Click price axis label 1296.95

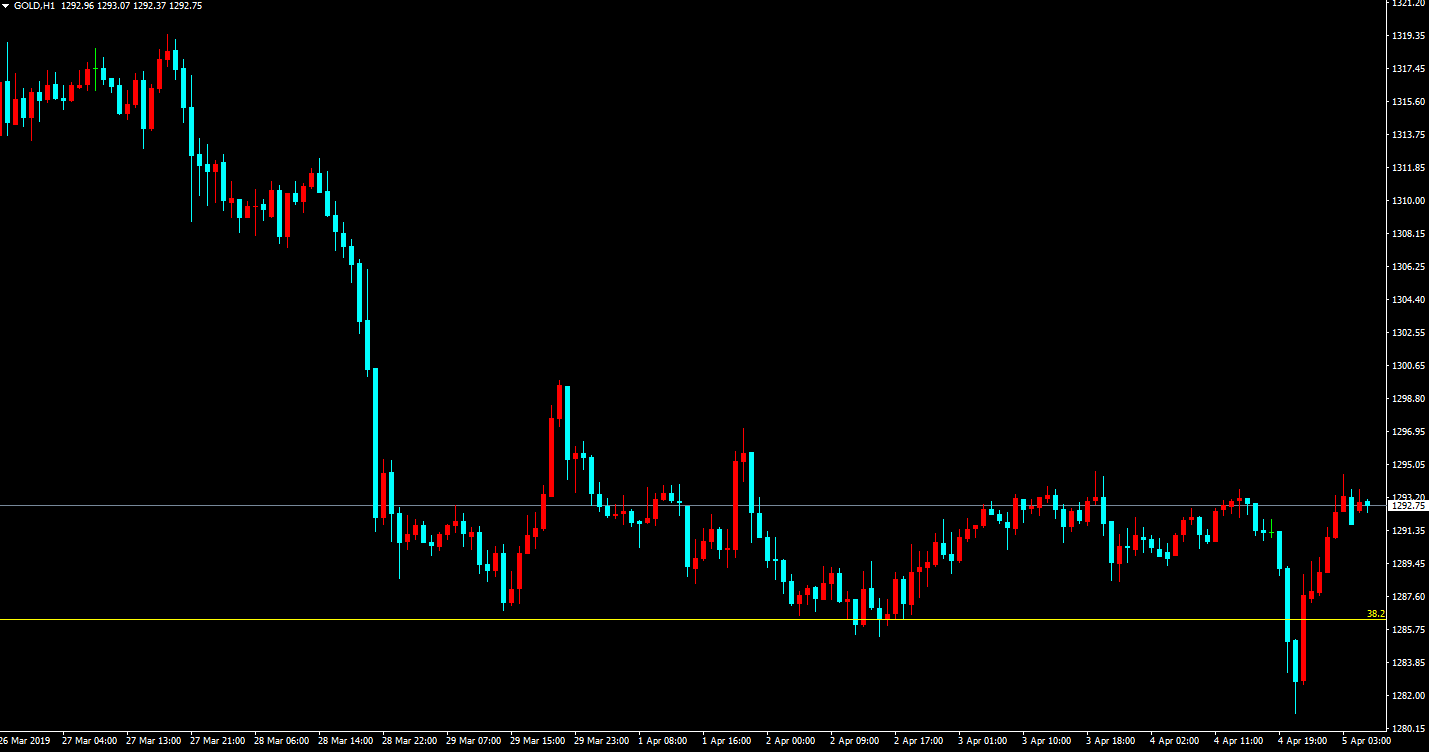[x=1407, y=431]
